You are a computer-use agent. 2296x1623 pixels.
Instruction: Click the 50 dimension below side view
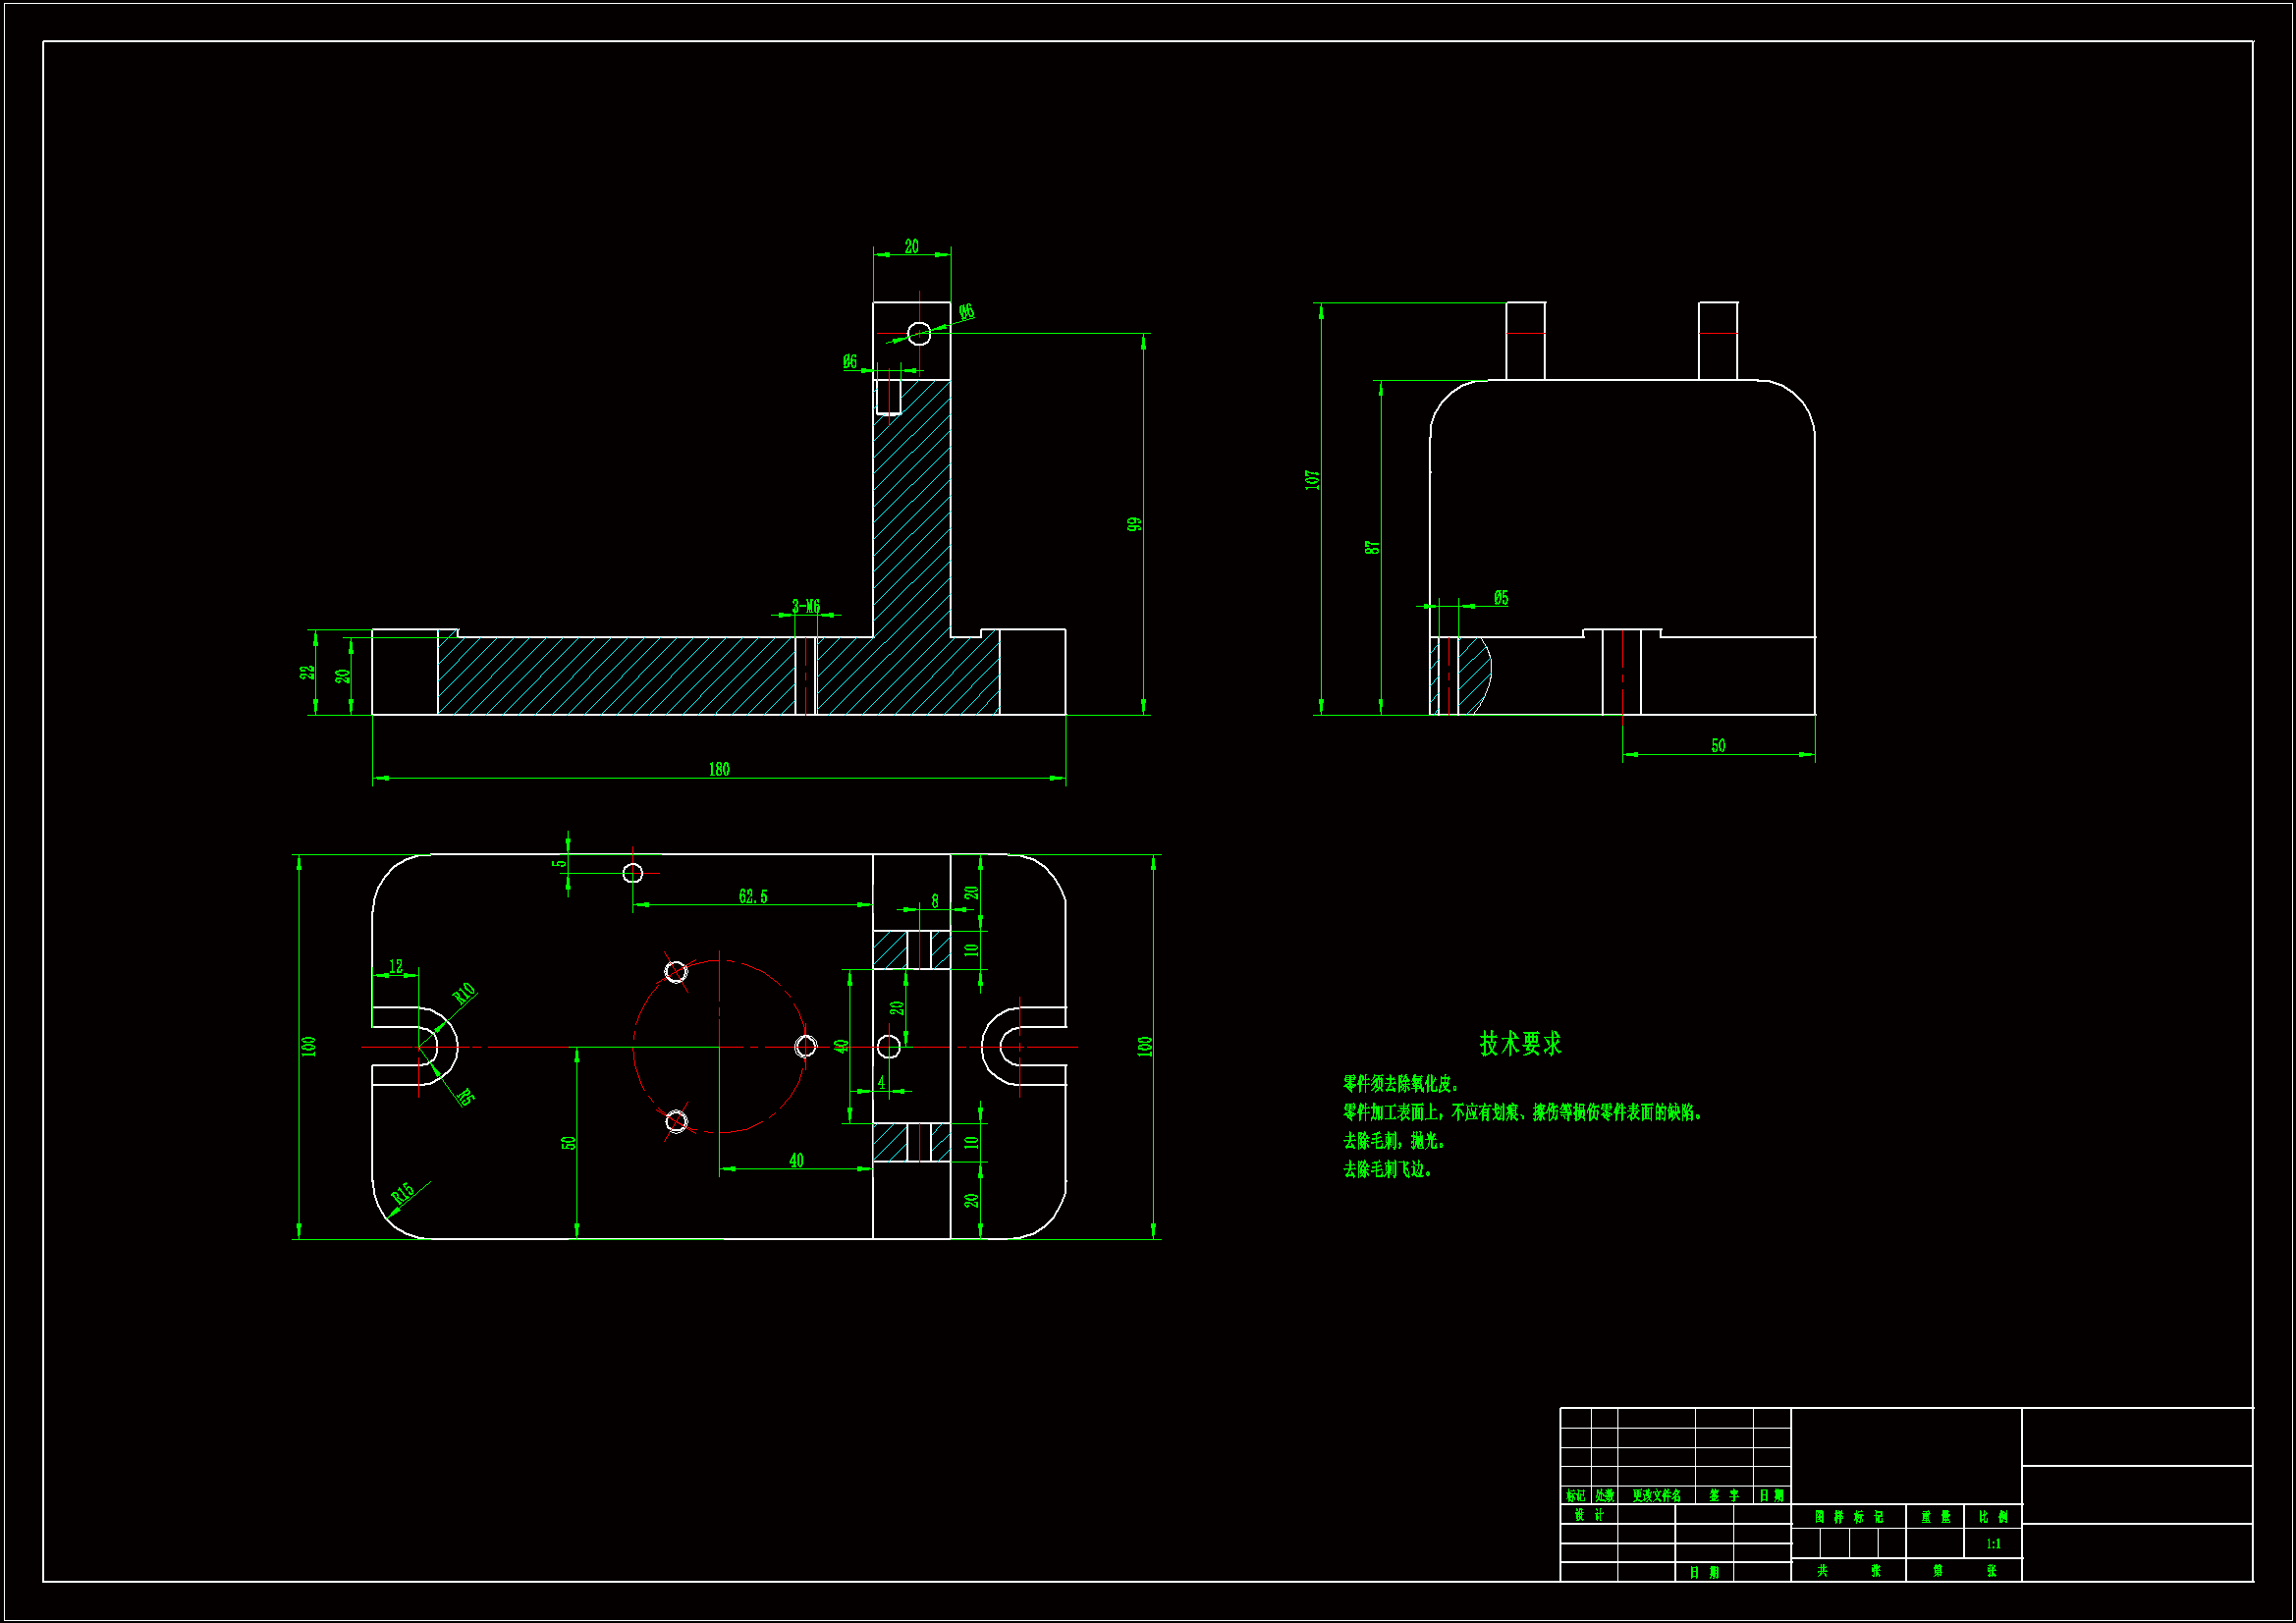coord(1718,746)
